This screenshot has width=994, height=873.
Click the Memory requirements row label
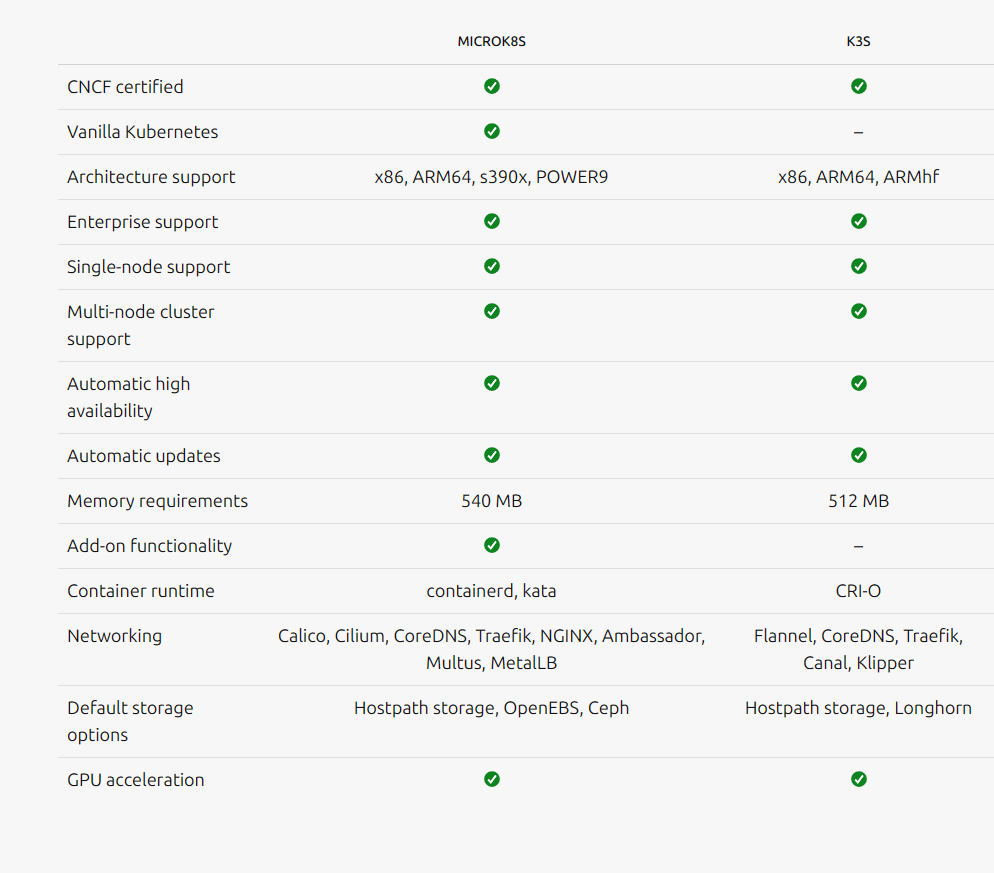tap(157, 501)
